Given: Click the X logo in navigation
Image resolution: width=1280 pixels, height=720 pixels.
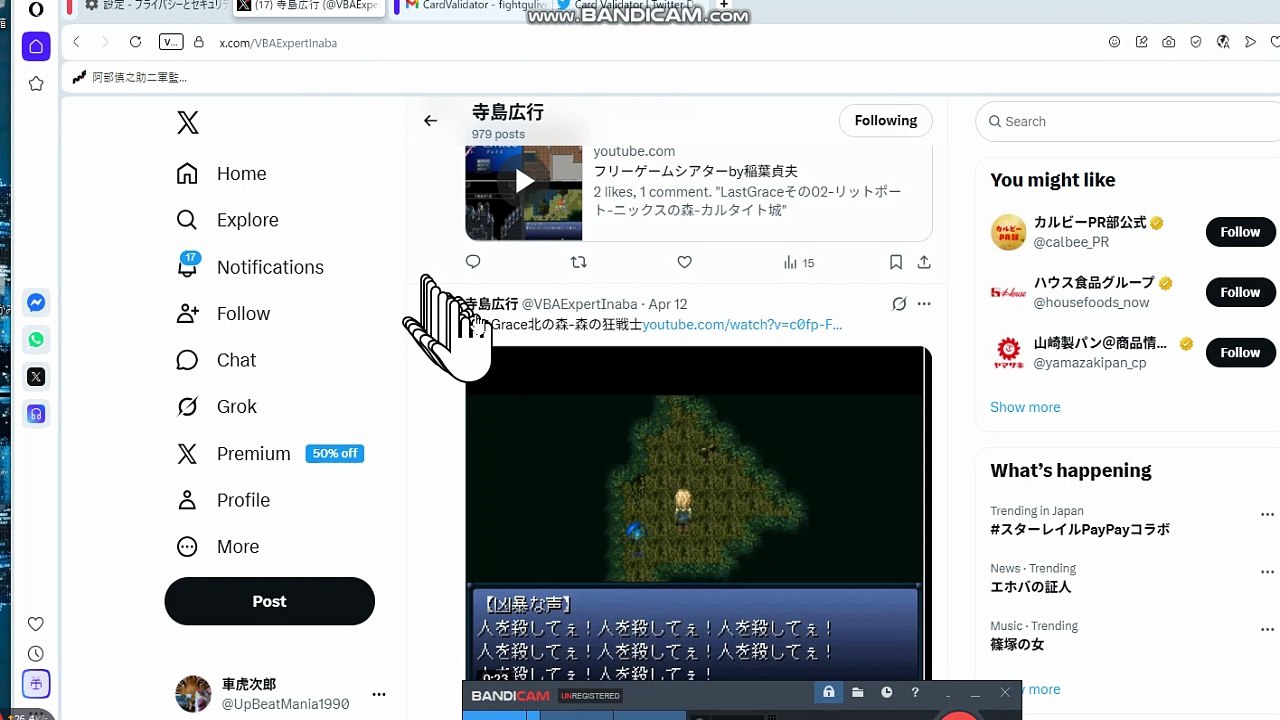Looking at the screenshot, I should tap(187, 123).
